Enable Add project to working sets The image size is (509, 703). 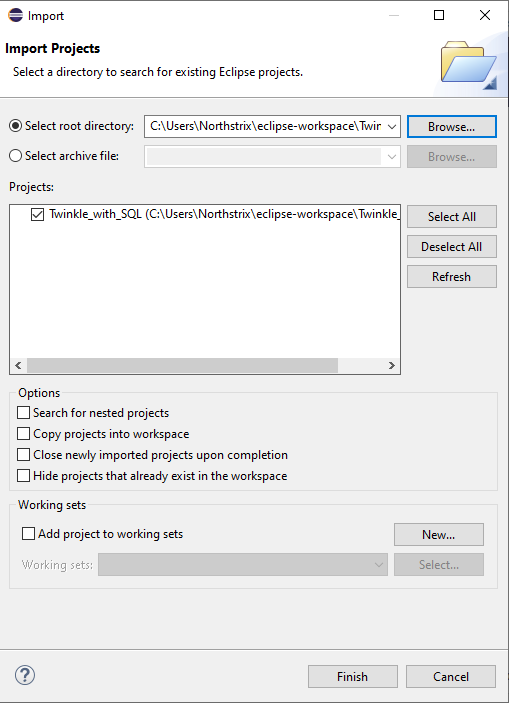28,534
